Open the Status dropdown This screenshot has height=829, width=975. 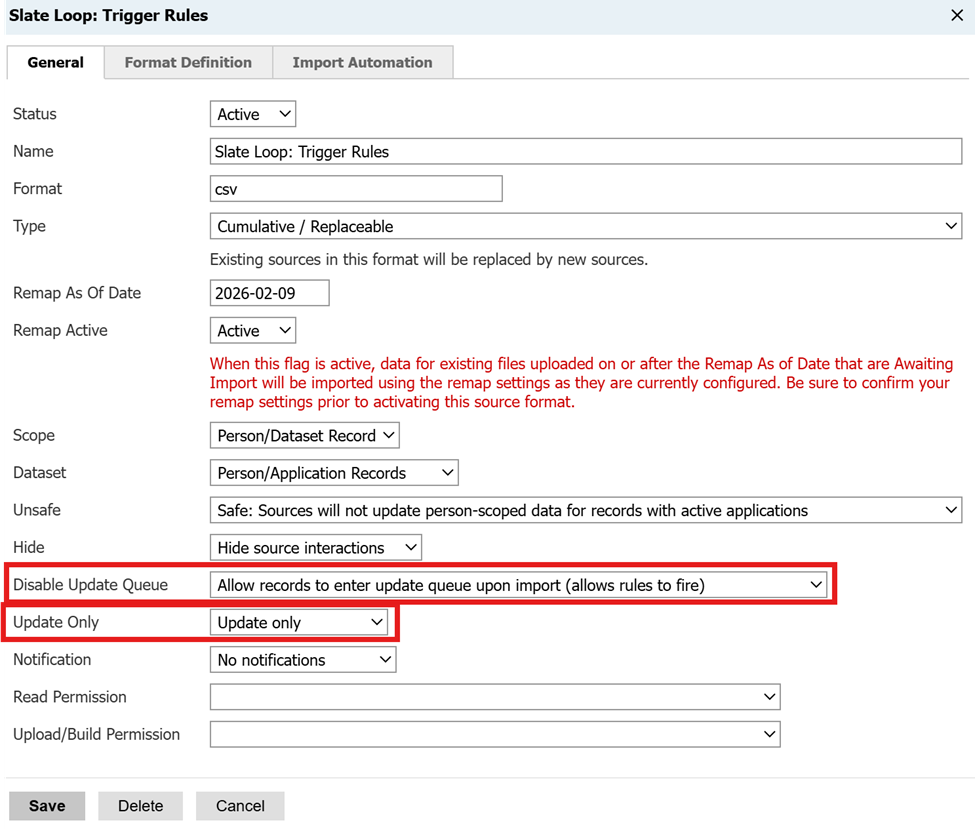tap(253, 114)
